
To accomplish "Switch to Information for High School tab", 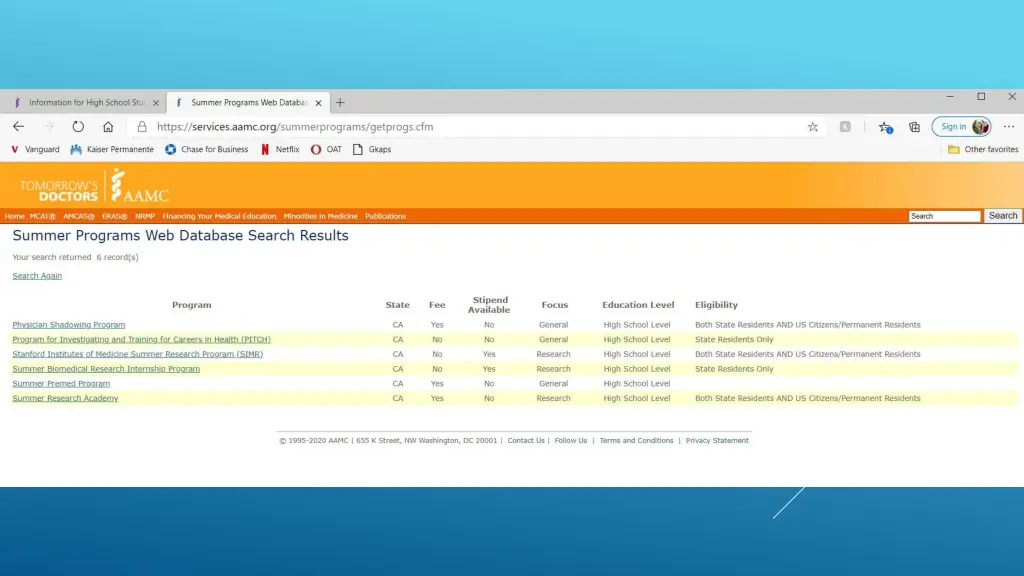I will pyautogui.click(x=84, y=103).
